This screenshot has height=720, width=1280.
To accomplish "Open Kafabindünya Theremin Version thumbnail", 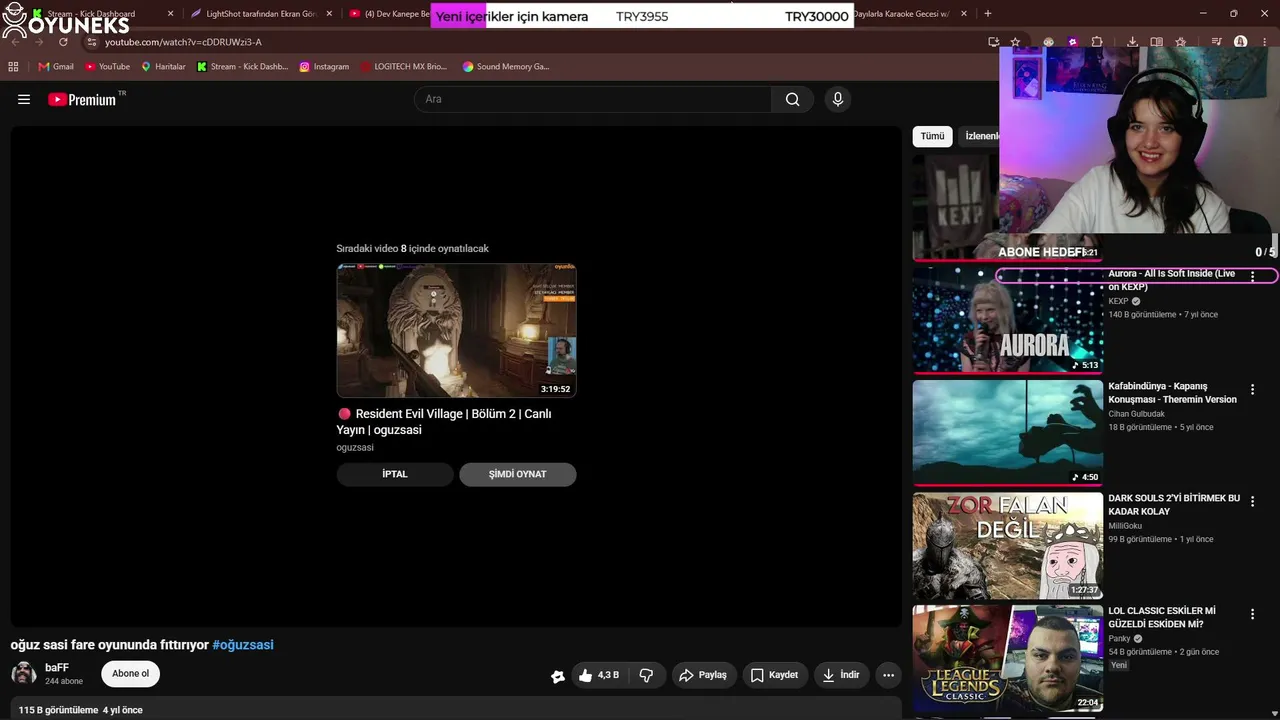I will tap(1007, 432).
